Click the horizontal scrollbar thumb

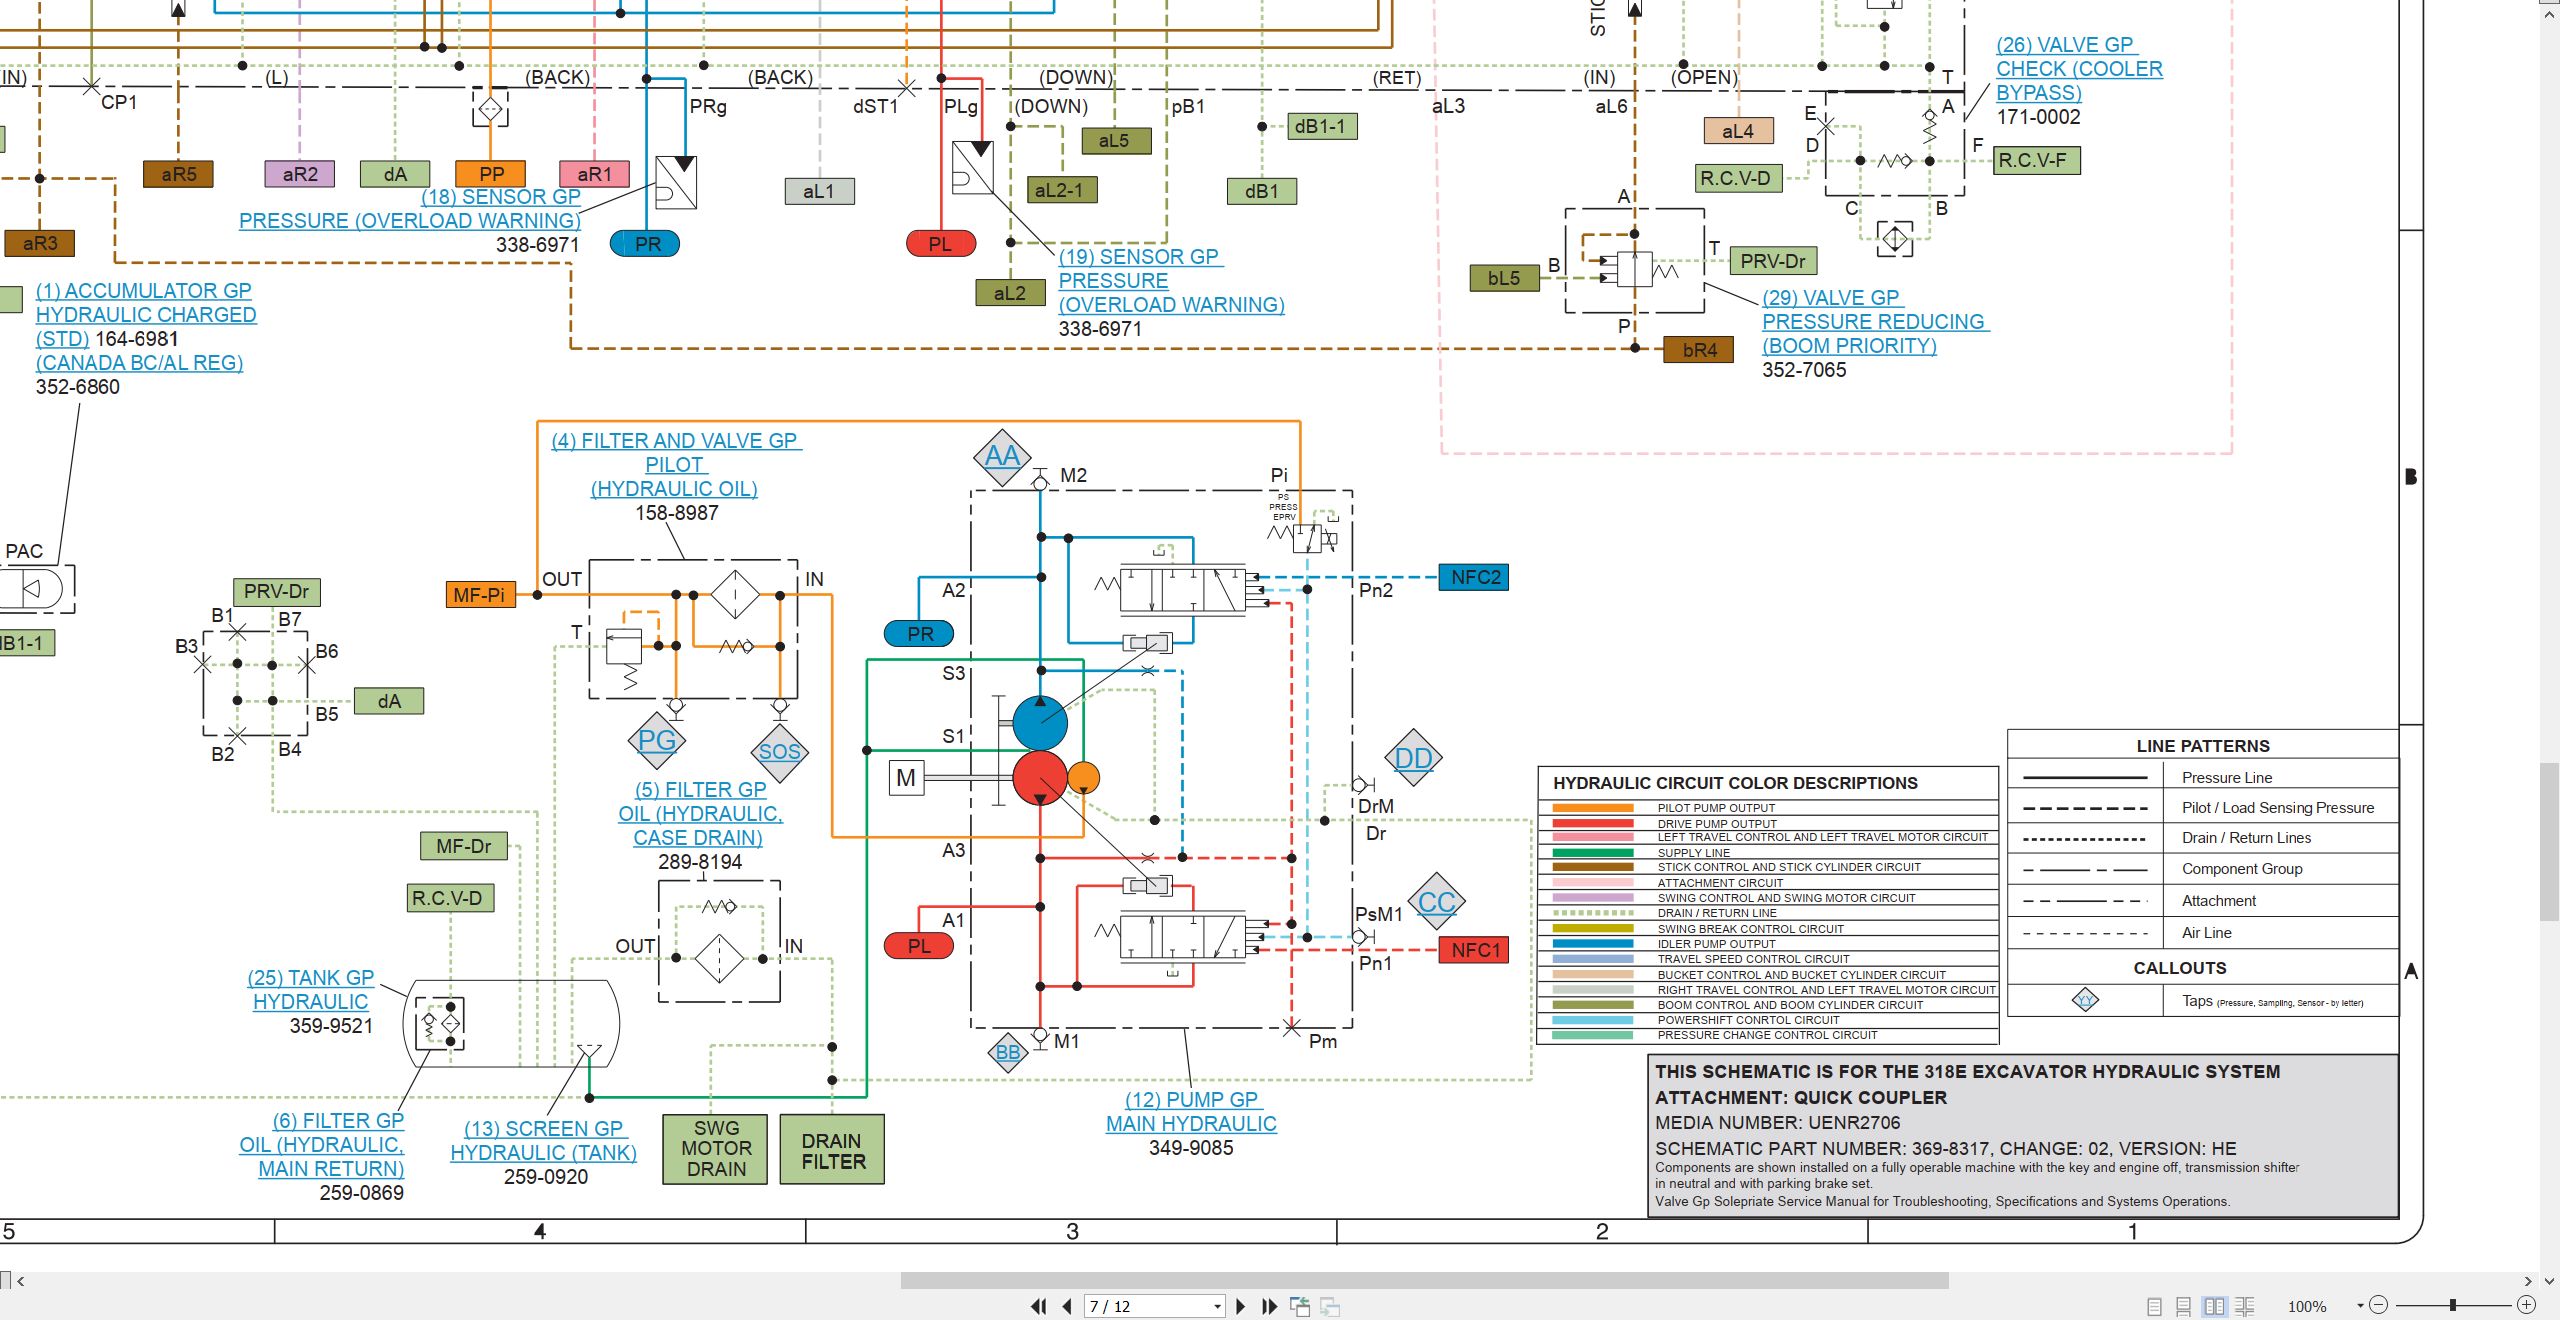coord(1424,1280)
